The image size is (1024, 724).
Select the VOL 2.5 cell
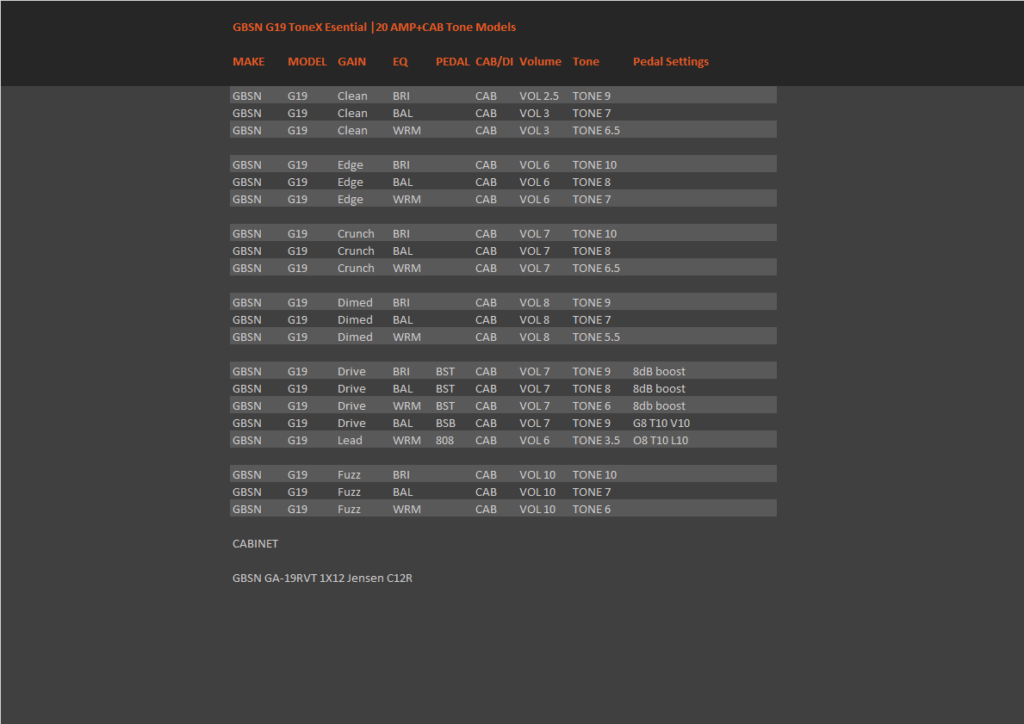pos(539,96)
